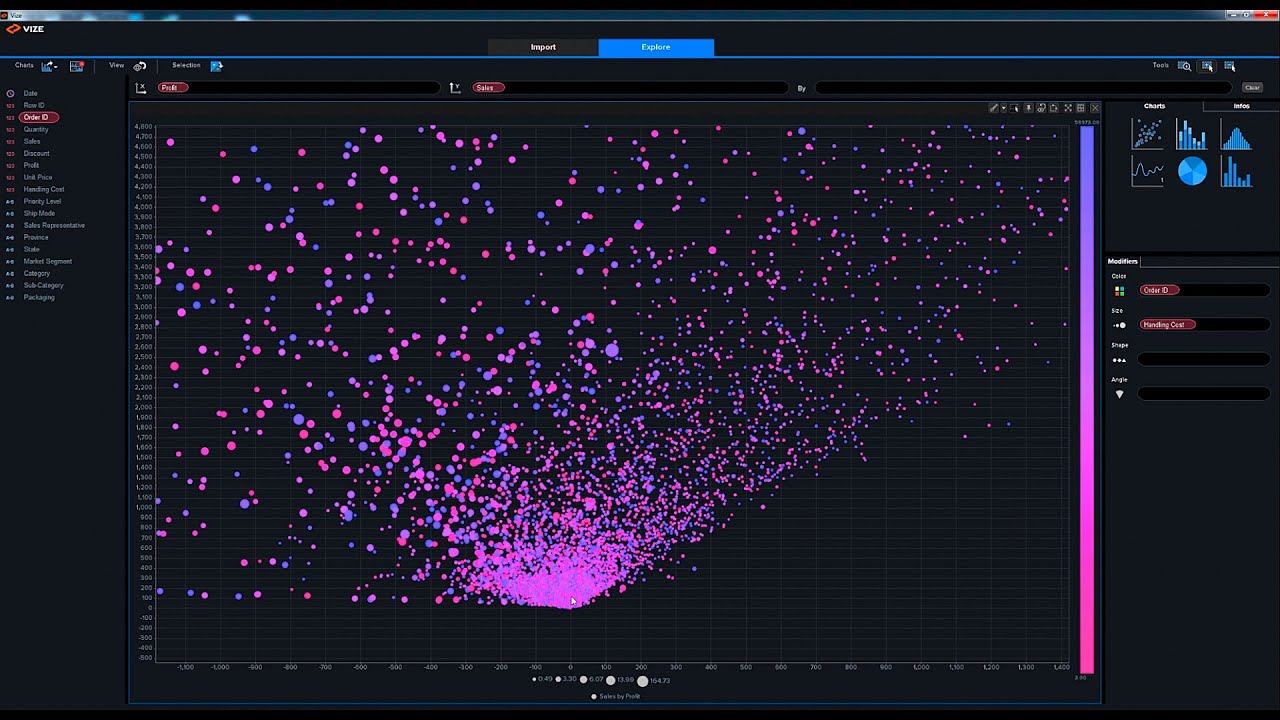The image size is (1280, 720).
Task: Click the Selection export icon
Action: (x=216, y=66)
